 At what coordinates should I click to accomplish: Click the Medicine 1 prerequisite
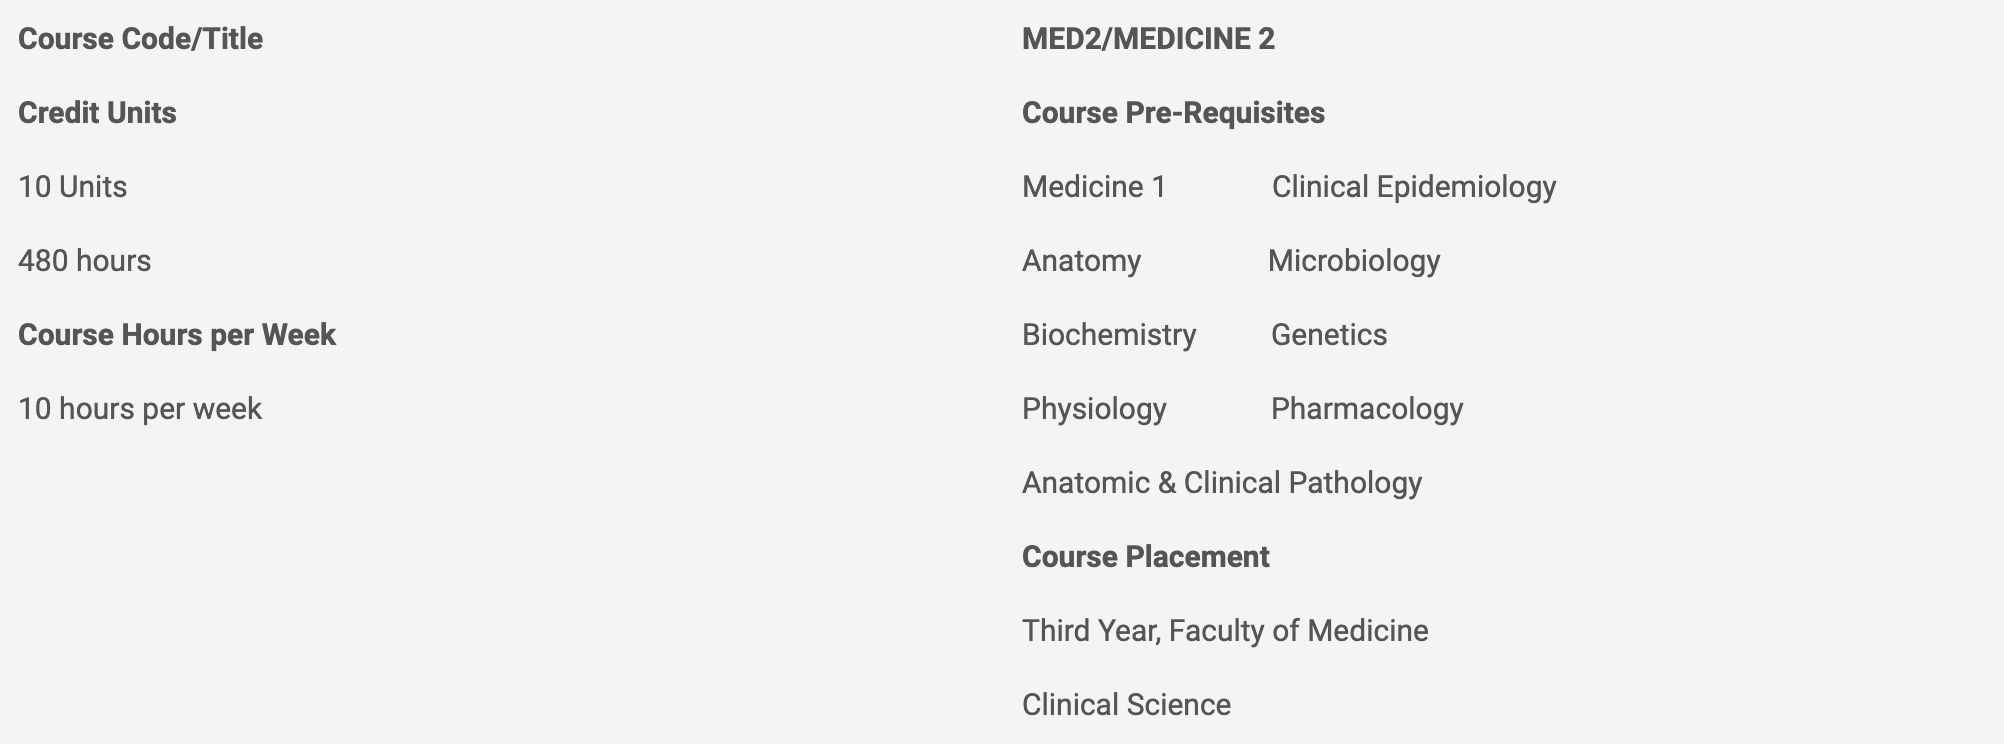[x=1094, y=187]
